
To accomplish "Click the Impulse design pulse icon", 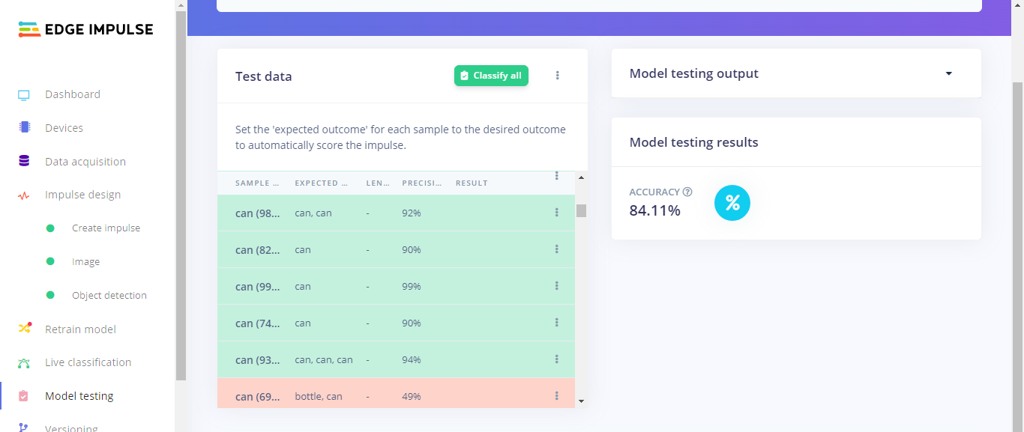I will coord(24,195).
